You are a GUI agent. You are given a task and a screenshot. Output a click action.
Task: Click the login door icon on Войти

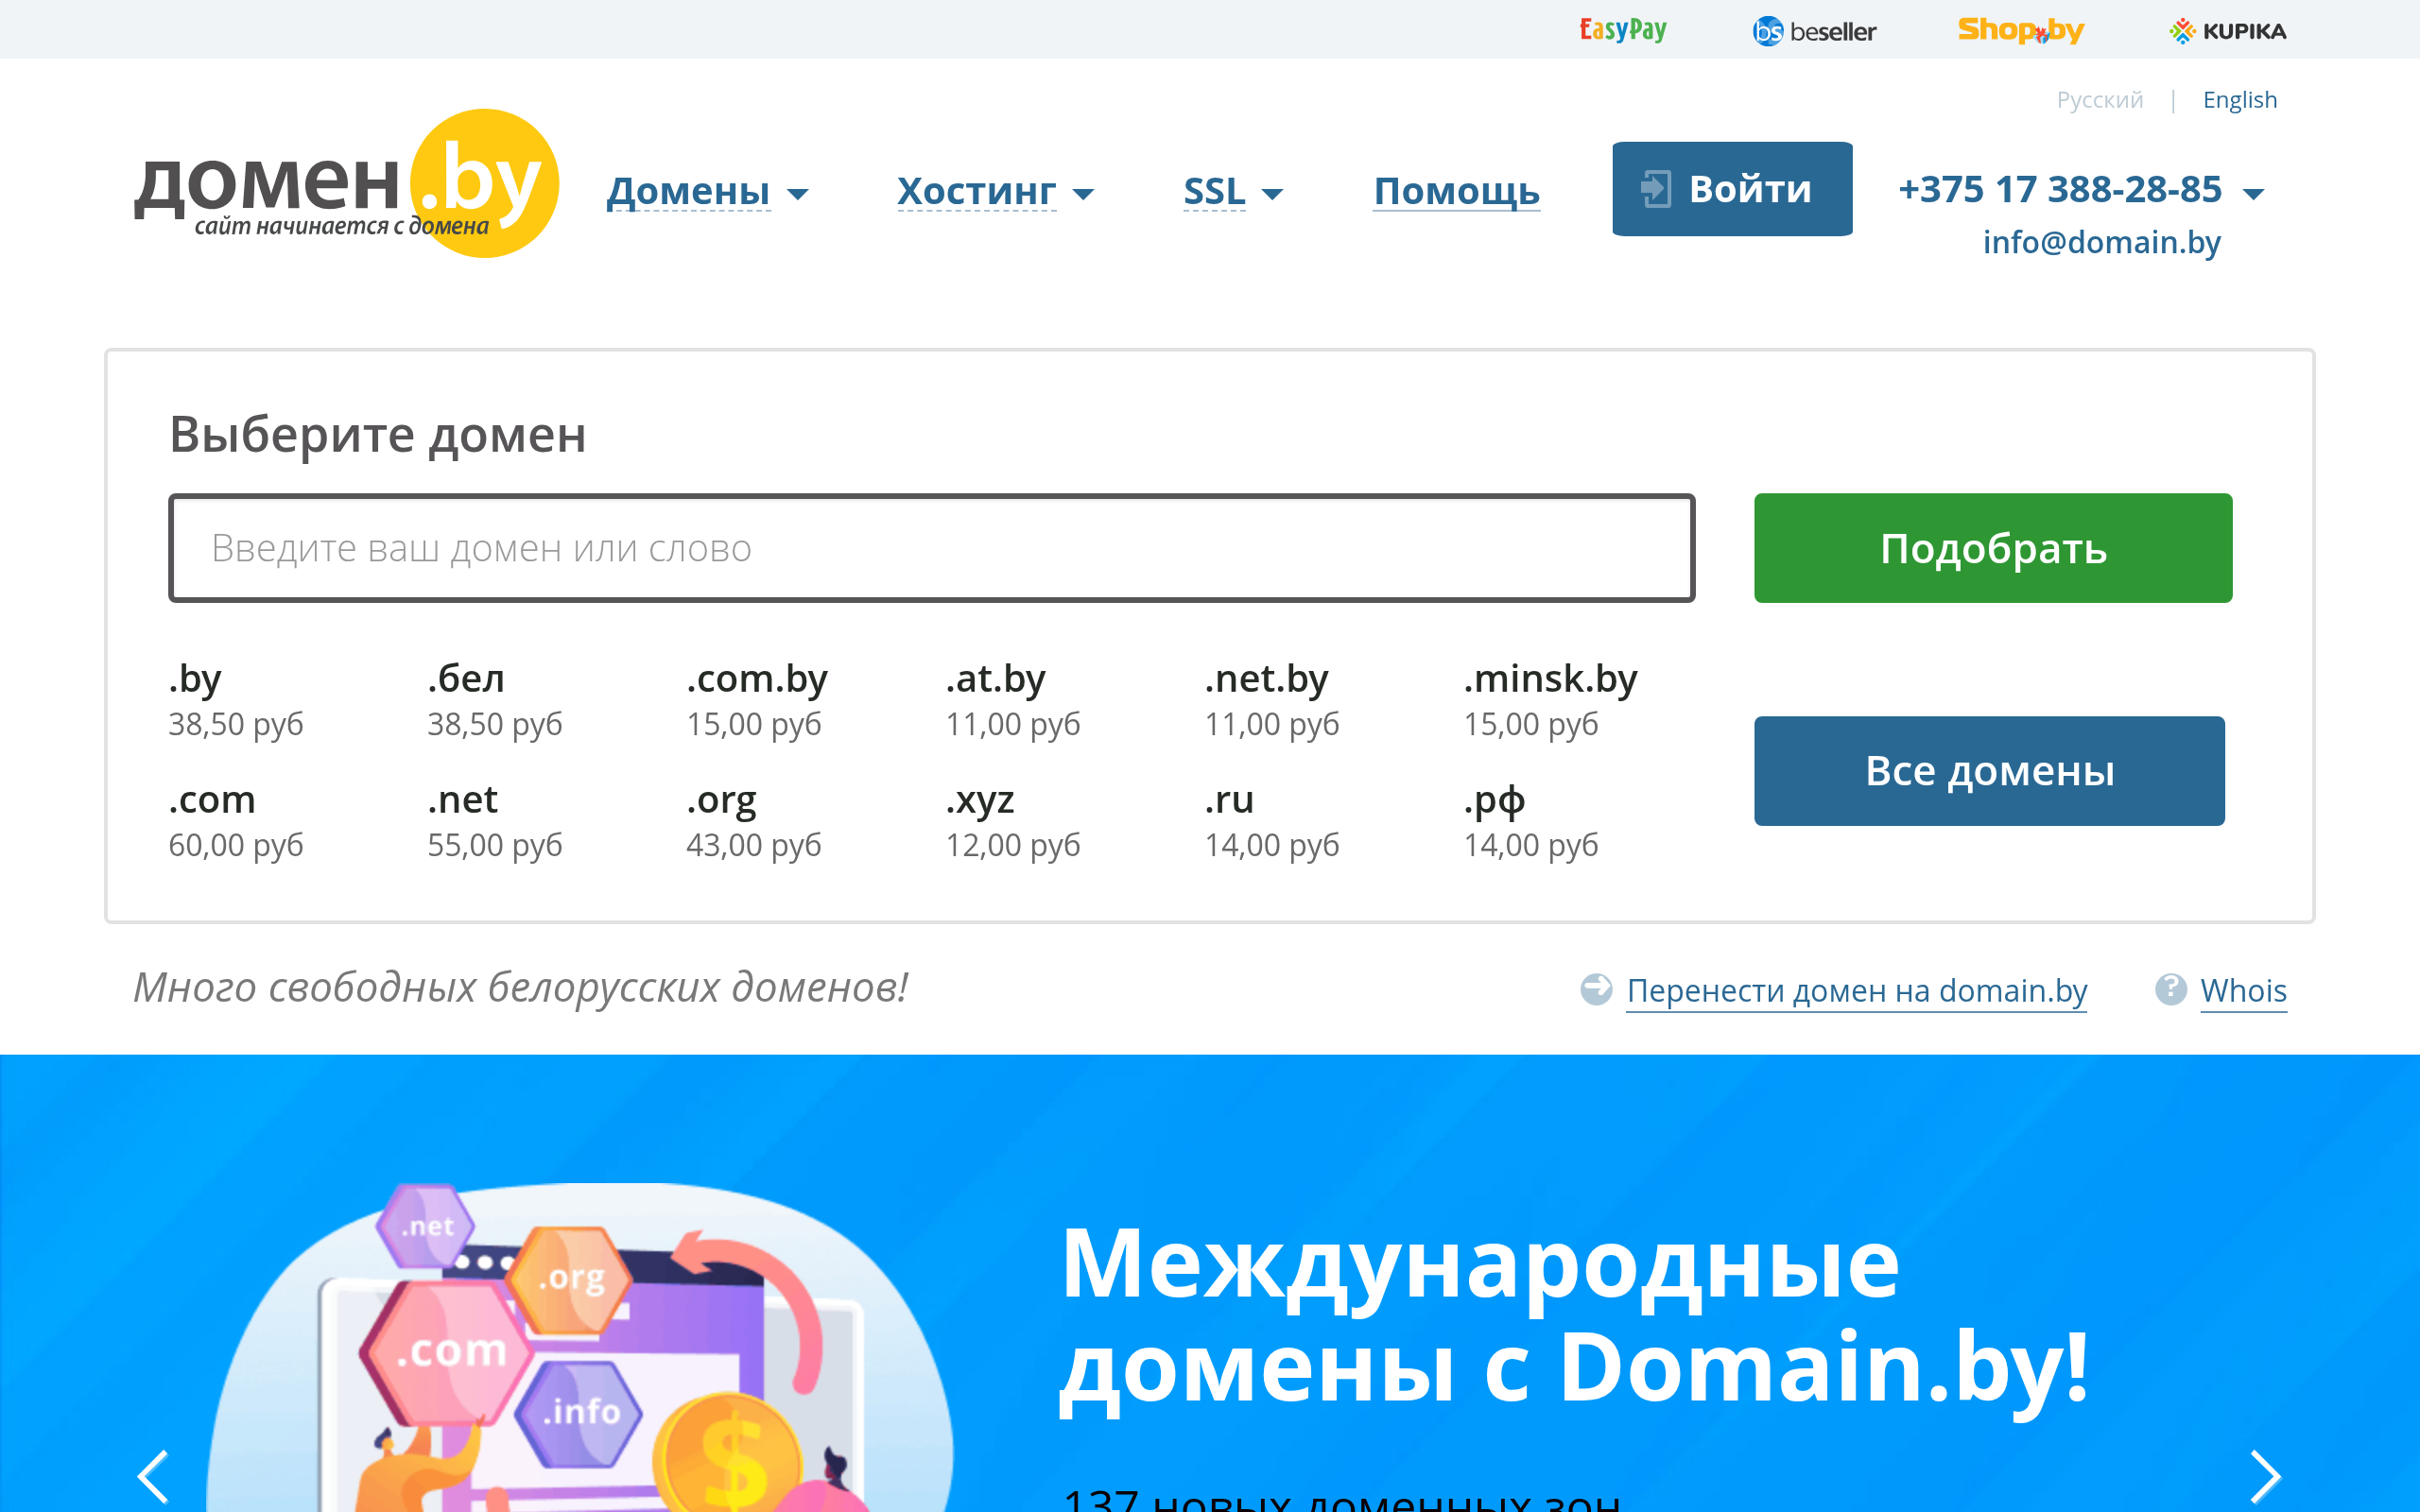click(x=1656, y=189)
